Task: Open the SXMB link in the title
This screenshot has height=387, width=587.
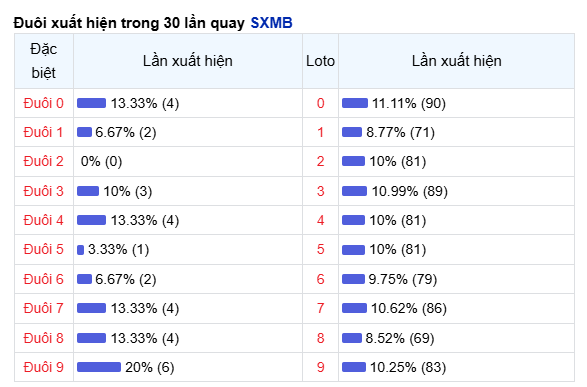Action: tap(271, 23)
